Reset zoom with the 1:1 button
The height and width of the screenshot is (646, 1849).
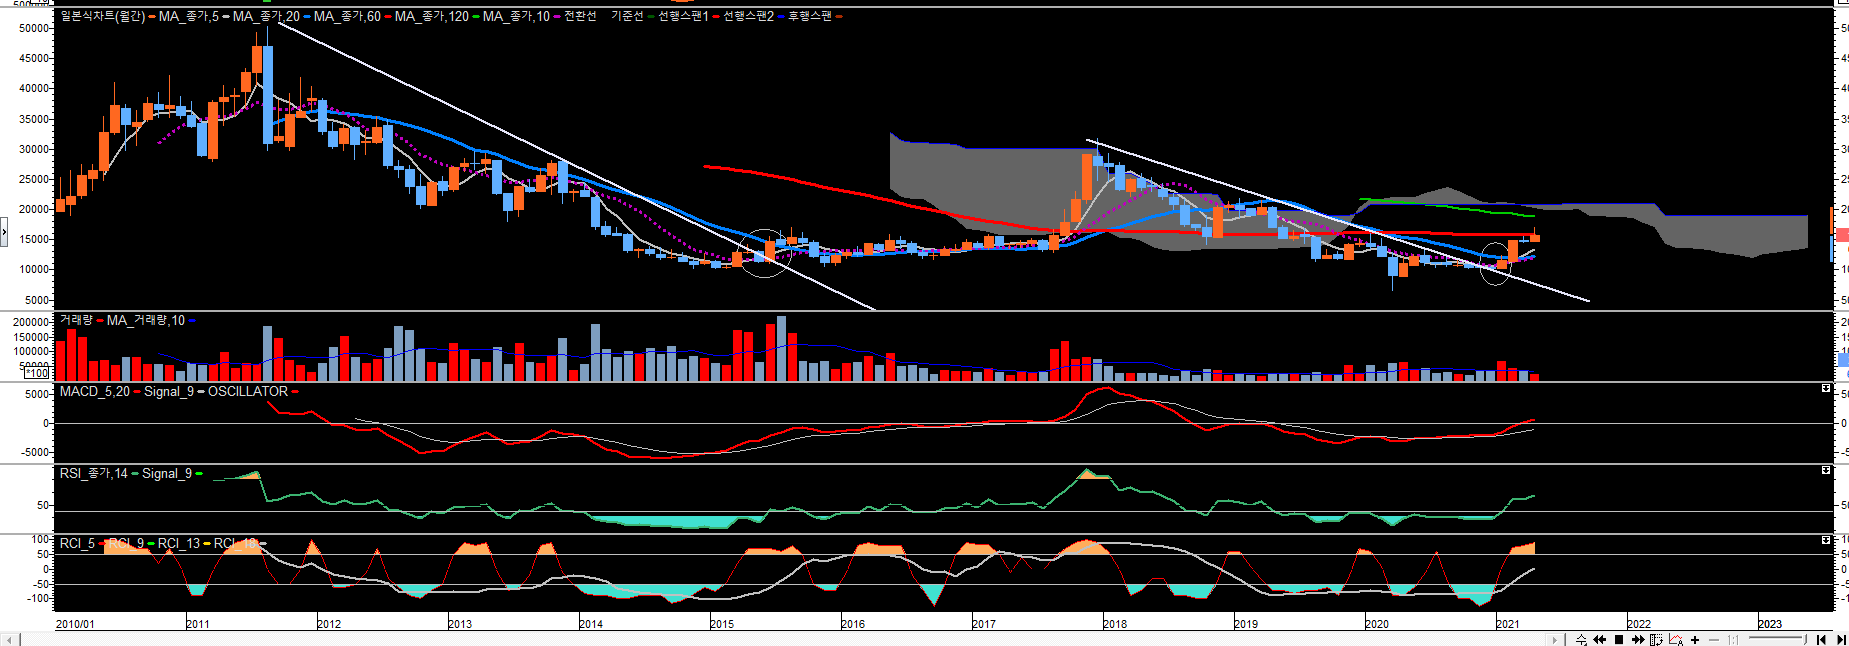(1733, 640)
